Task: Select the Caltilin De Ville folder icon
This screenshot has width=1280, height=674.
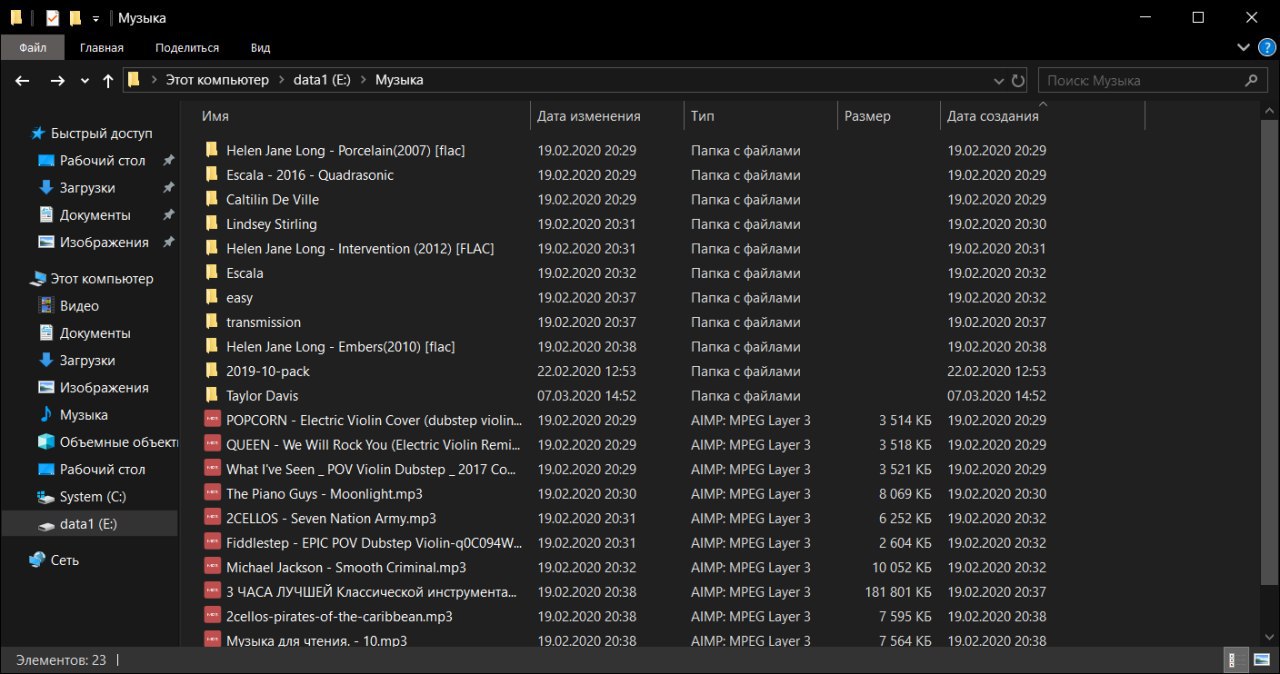Action: point(212,199)
